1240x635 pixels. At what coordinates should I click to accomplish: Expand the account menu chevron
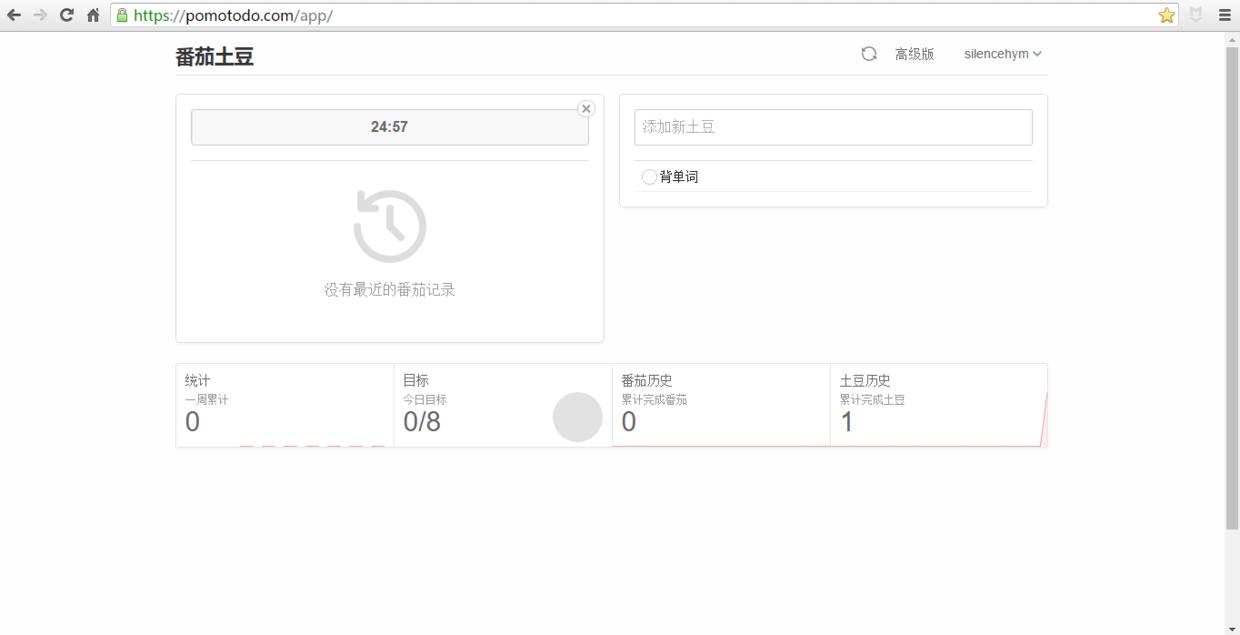point(1036,54)
